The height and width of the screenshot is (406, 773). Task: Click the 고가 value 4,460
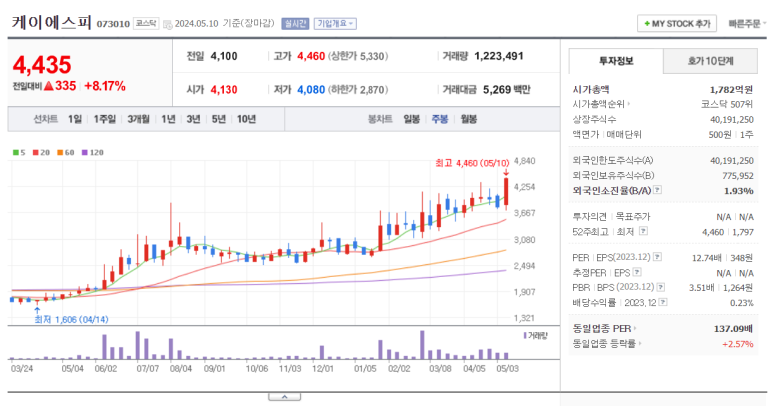pos(311,56)
